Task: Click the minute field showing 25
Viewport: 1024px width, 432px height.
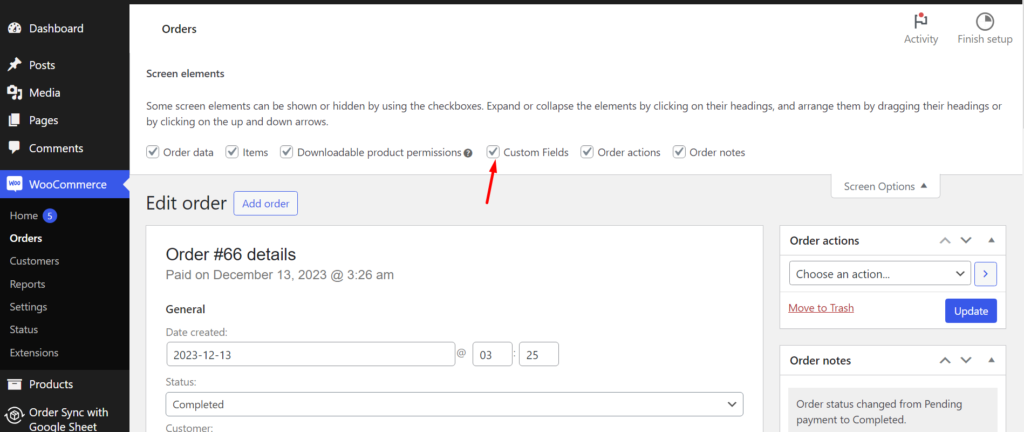Action: click(539, 354)
